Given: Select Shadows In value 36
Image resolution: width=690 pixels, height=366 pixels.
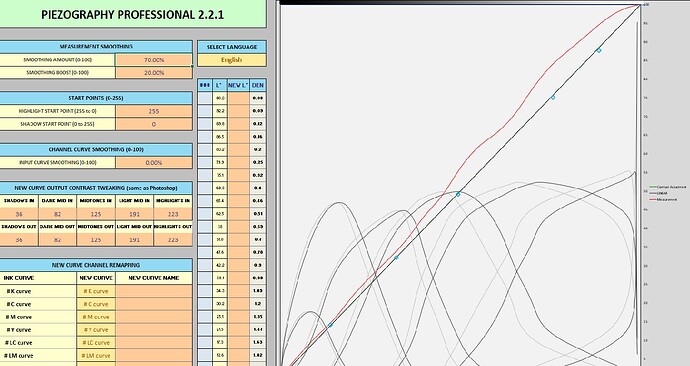Looking at the screenshot, I should tap(19, 214).
